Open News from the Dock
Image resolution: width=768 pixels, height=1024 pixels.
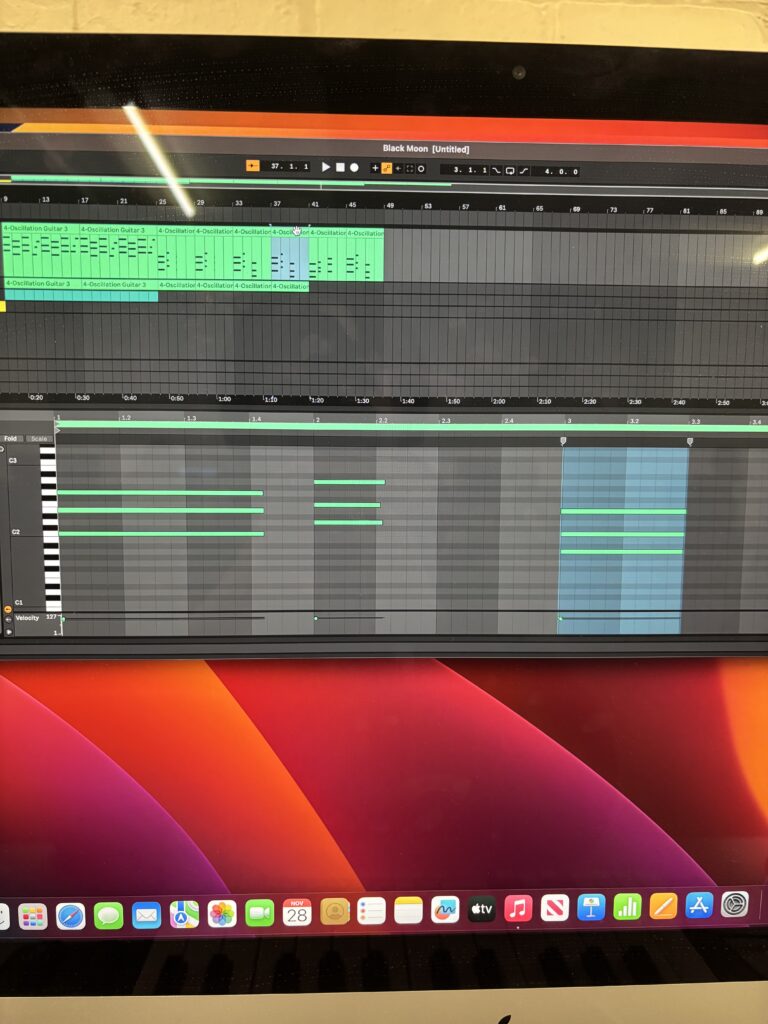coord(554,908)
